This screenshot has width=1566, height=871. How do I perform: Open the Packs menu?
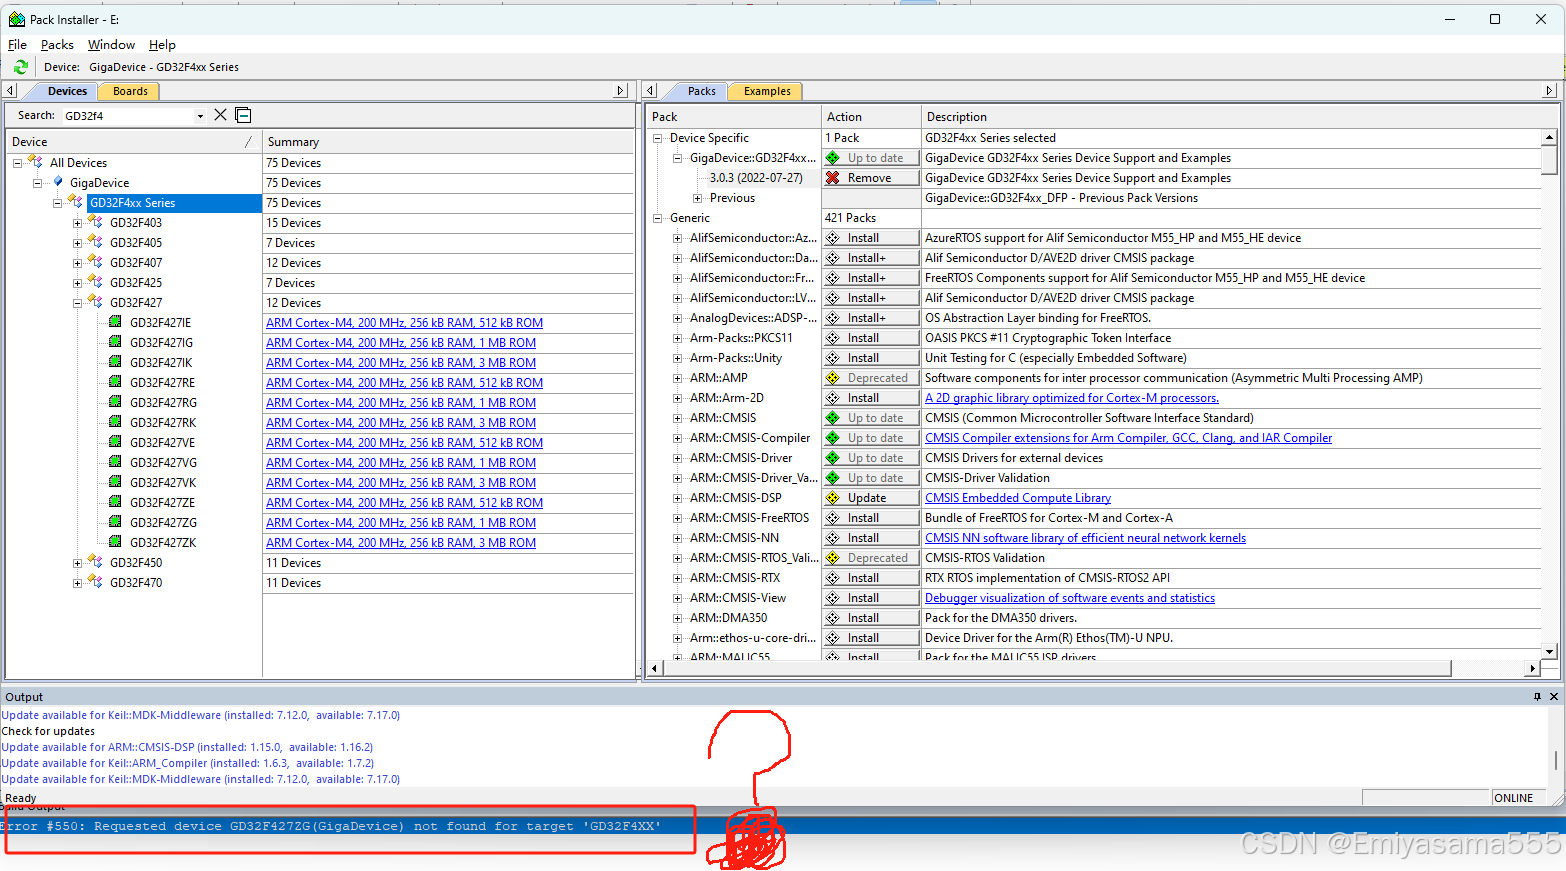coord(57,45)
